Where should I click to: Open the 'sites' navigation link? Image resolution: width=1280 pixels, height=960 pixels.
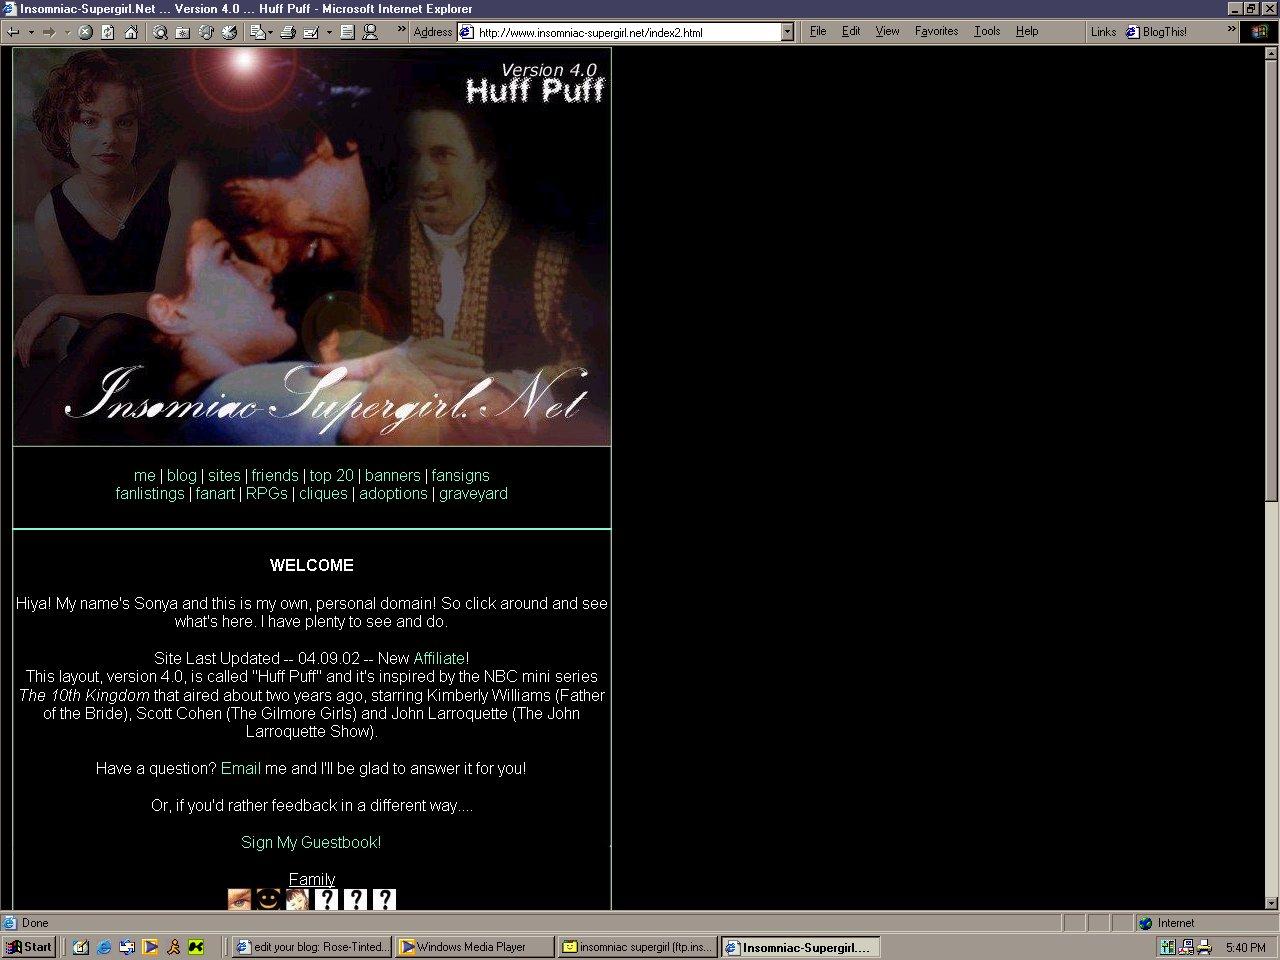(x=224, y=476)
